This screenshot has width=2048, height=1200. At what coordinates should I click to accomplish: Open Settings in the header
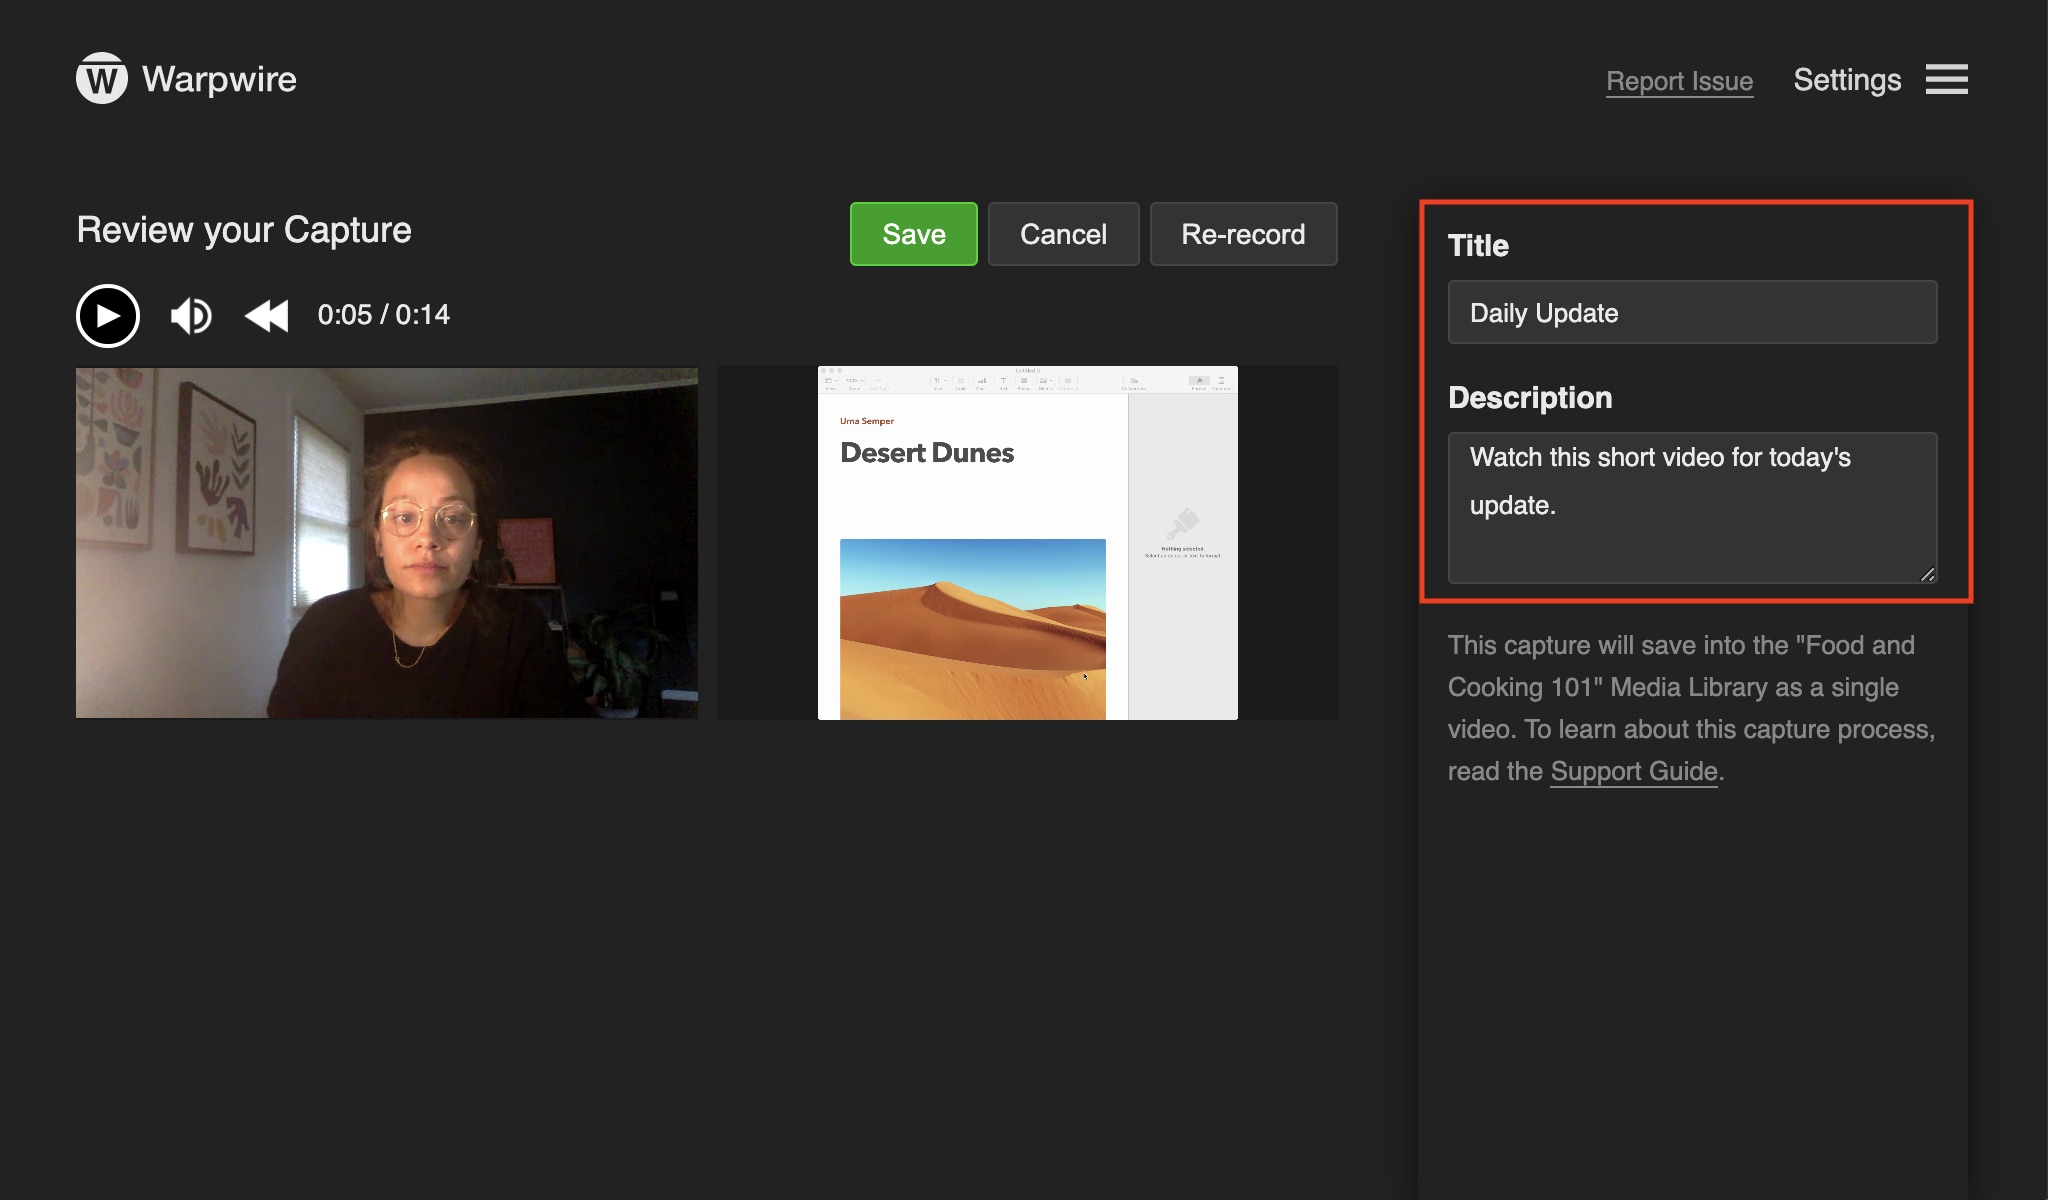pos(1846,80)
